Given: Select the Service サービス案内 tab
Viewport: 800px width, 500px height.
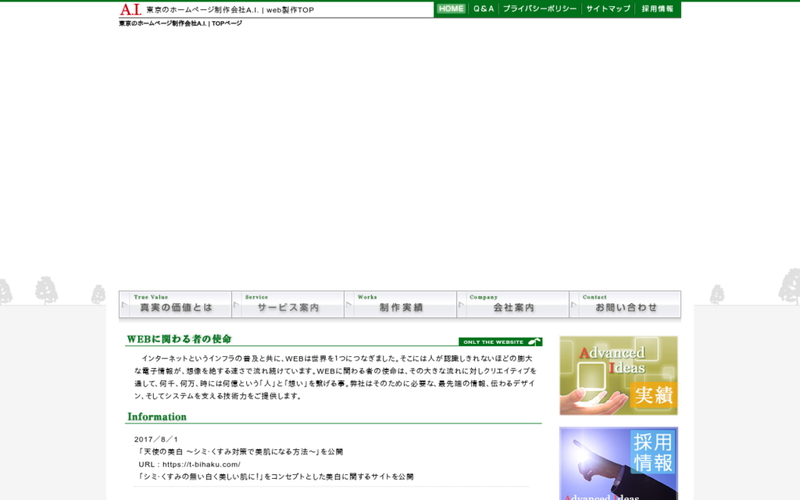Looking at the screenshot, I should tap(288, 305).
